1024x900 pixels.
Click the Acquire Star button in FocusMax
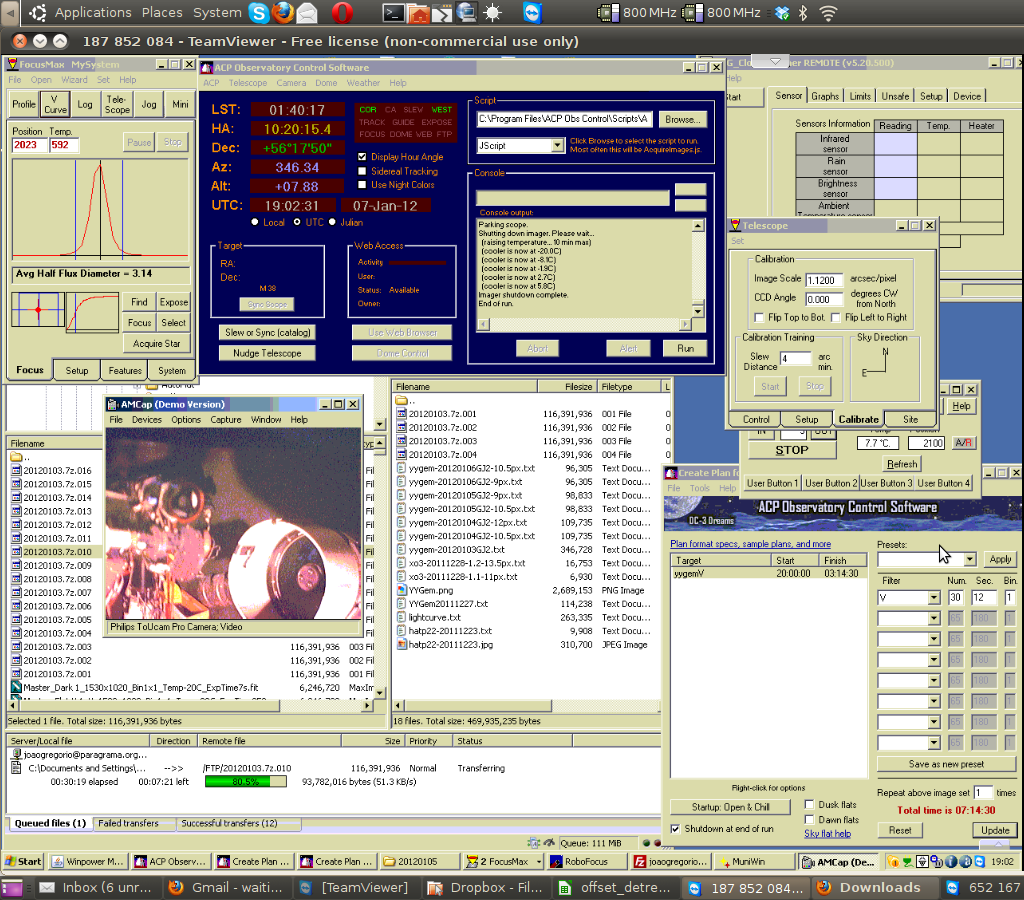tap(157, 344)
